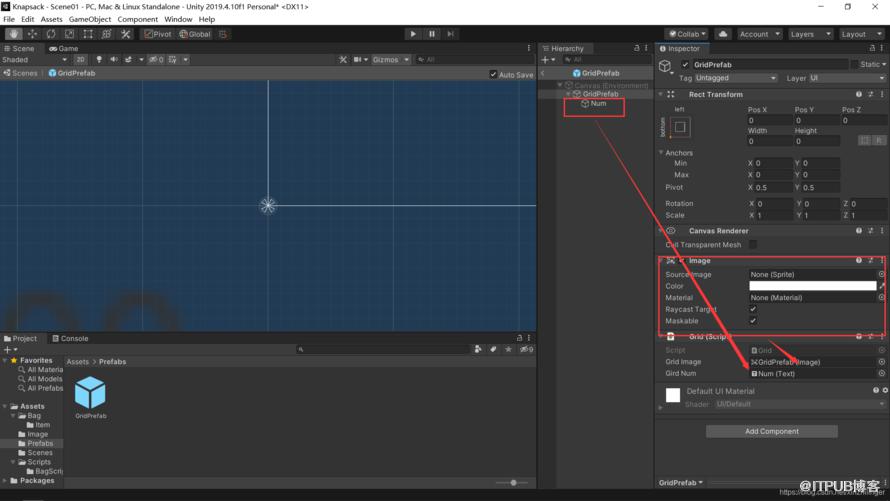890x501 pixels.
Task: Click Scenes breadcrumb in scene view
Action: point(20,73)
